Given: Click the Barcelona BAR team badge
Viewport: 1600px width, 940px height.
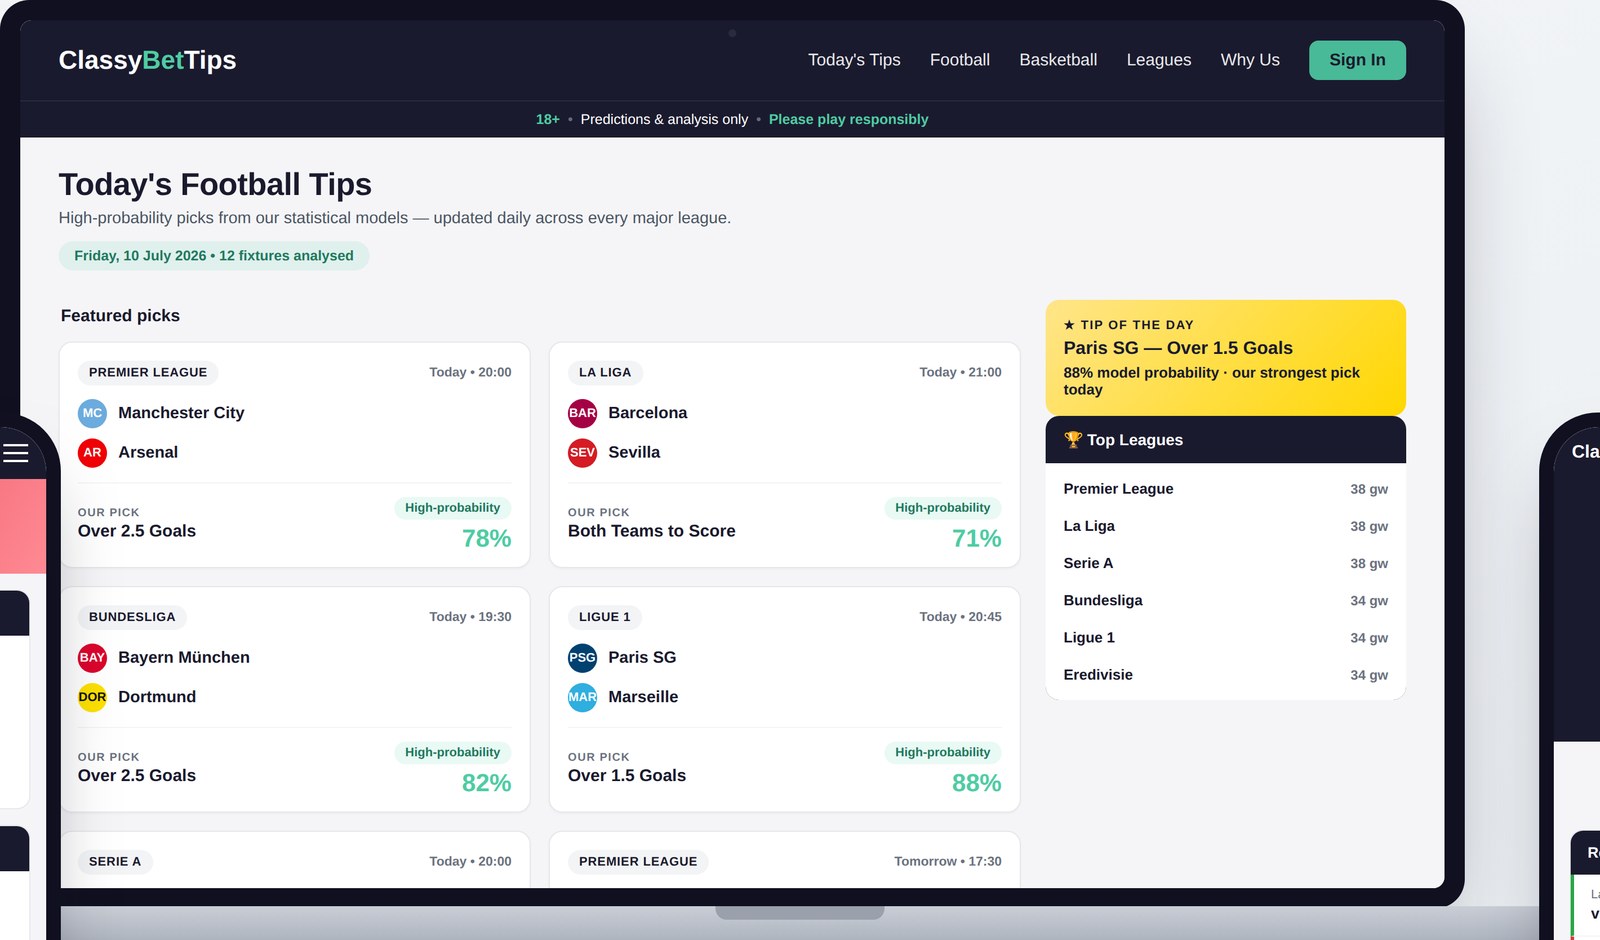Looking at the screenshot, I should tap(582, 413).
